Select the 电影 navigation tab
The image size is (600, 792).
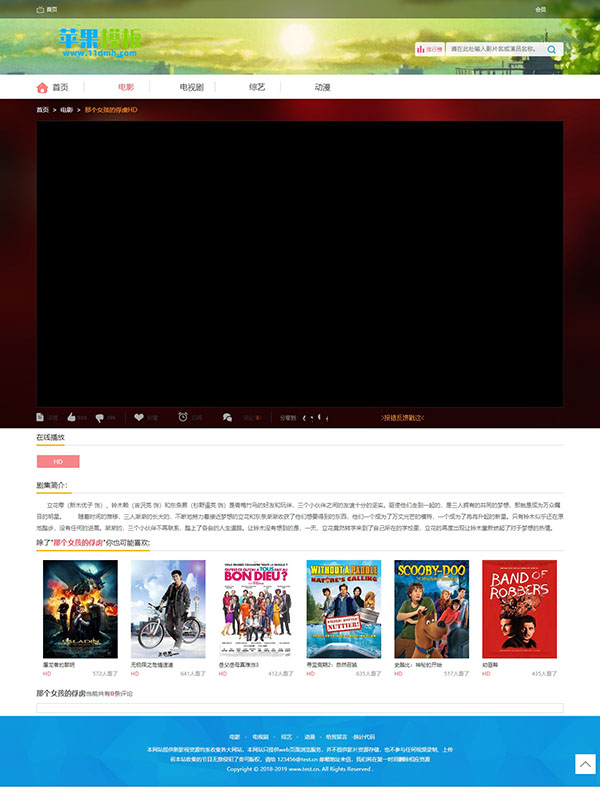point(126,88)
